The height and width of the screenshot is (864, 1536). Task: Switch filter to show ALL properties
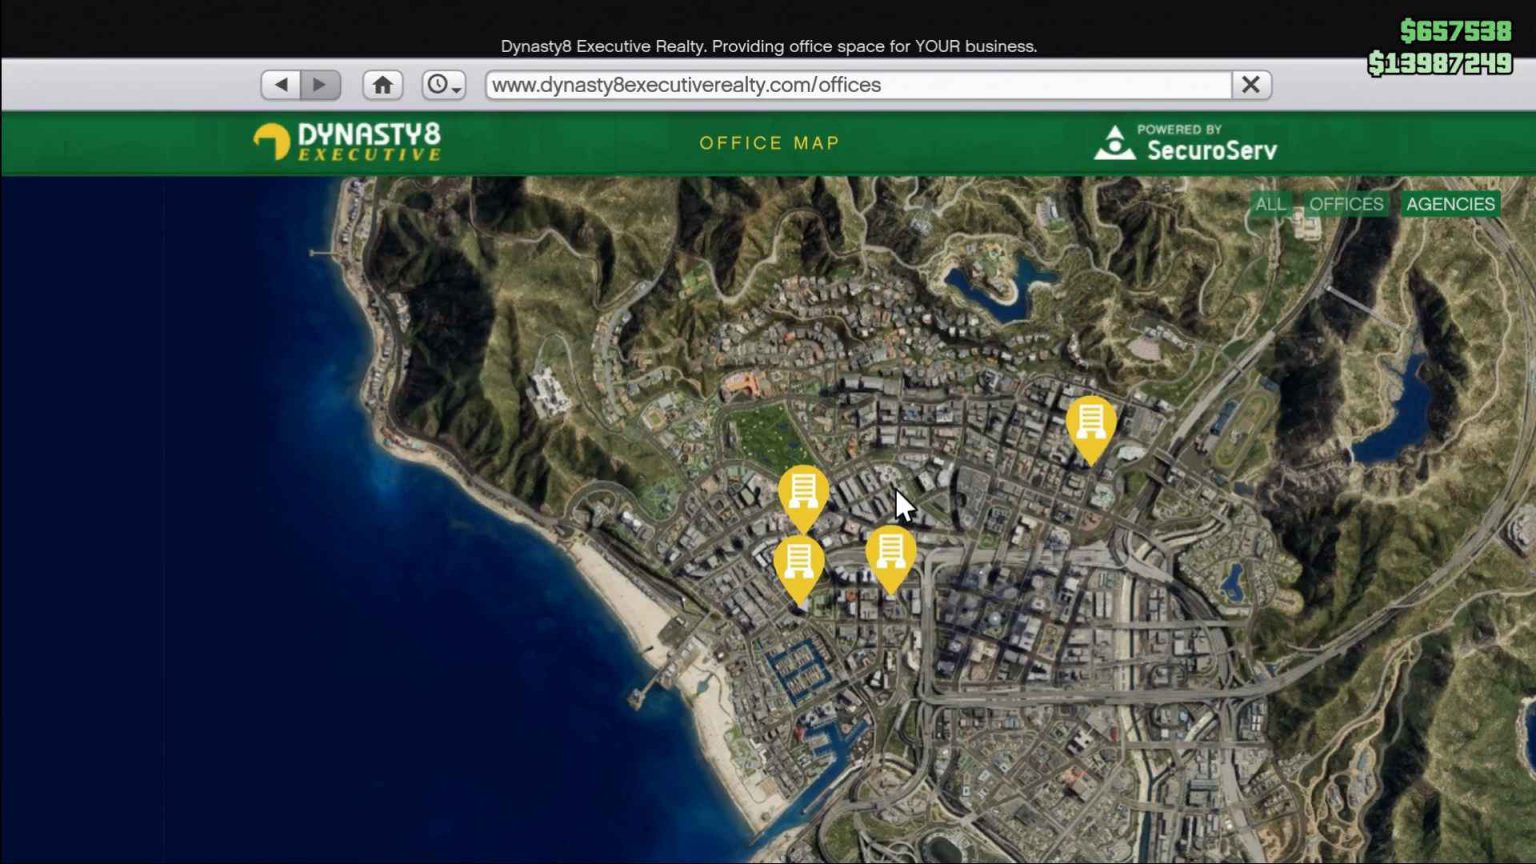(1271, 203)
